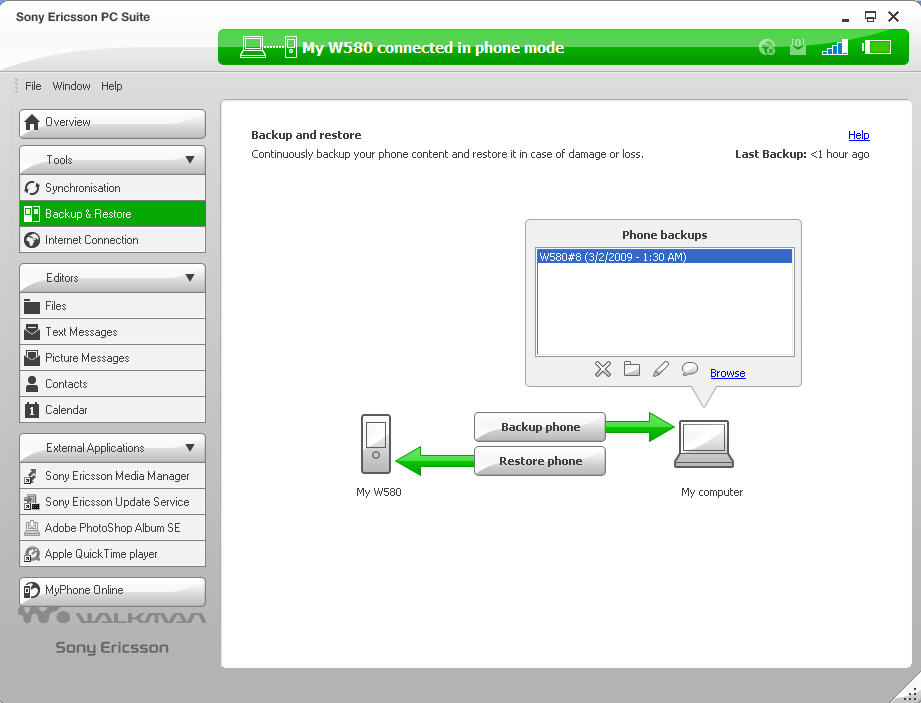Collapse the Editors section arrow
921x703 pixels.
(x=190, y=278)
